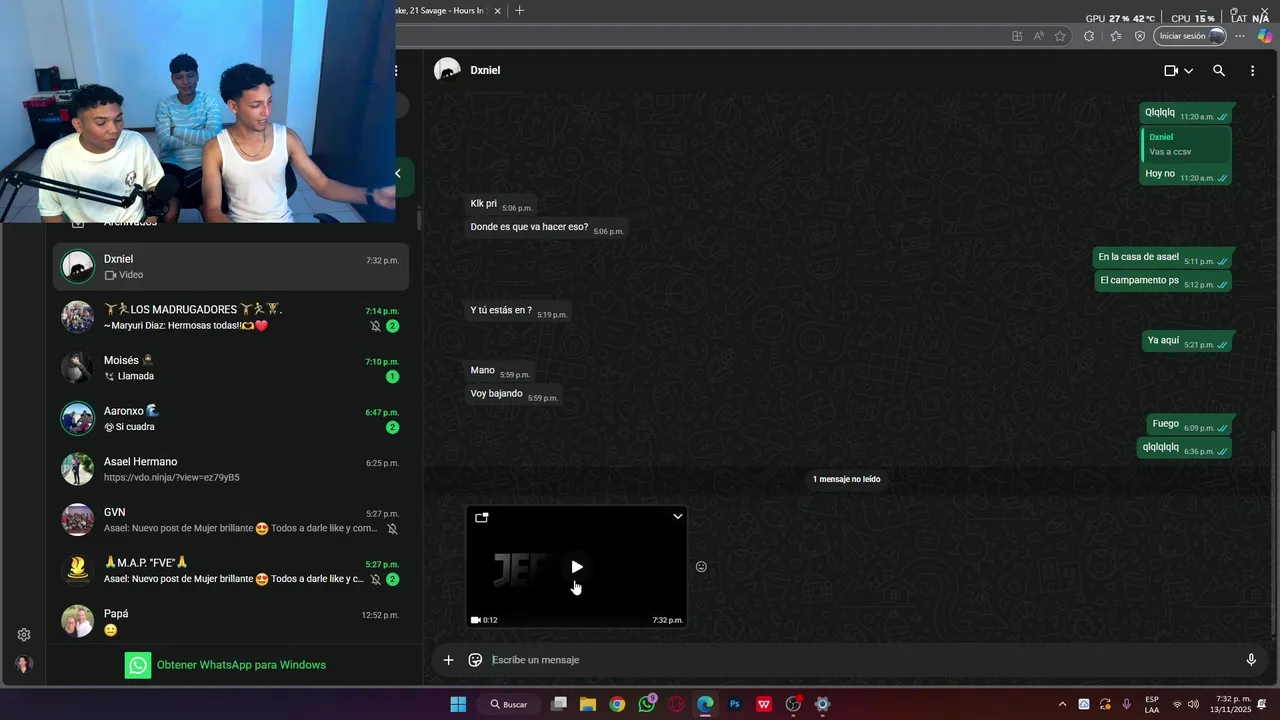1280x720 pixels.
Task: Click the read aloud icon in address bar
Action: [x=1038, y=36]
